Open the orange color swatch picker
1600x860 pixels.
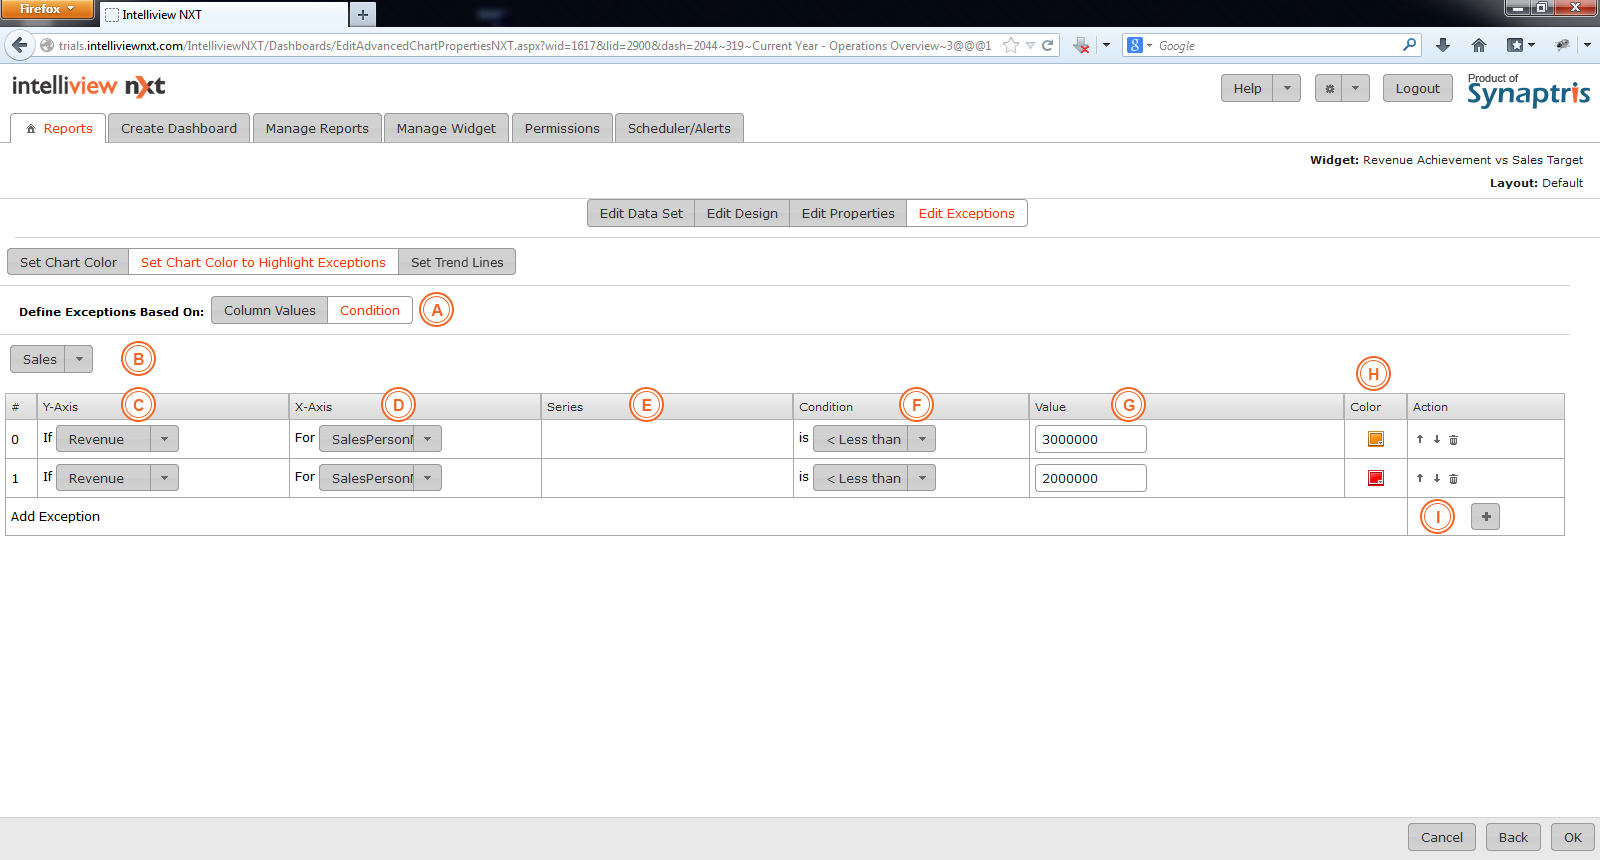1375,439
